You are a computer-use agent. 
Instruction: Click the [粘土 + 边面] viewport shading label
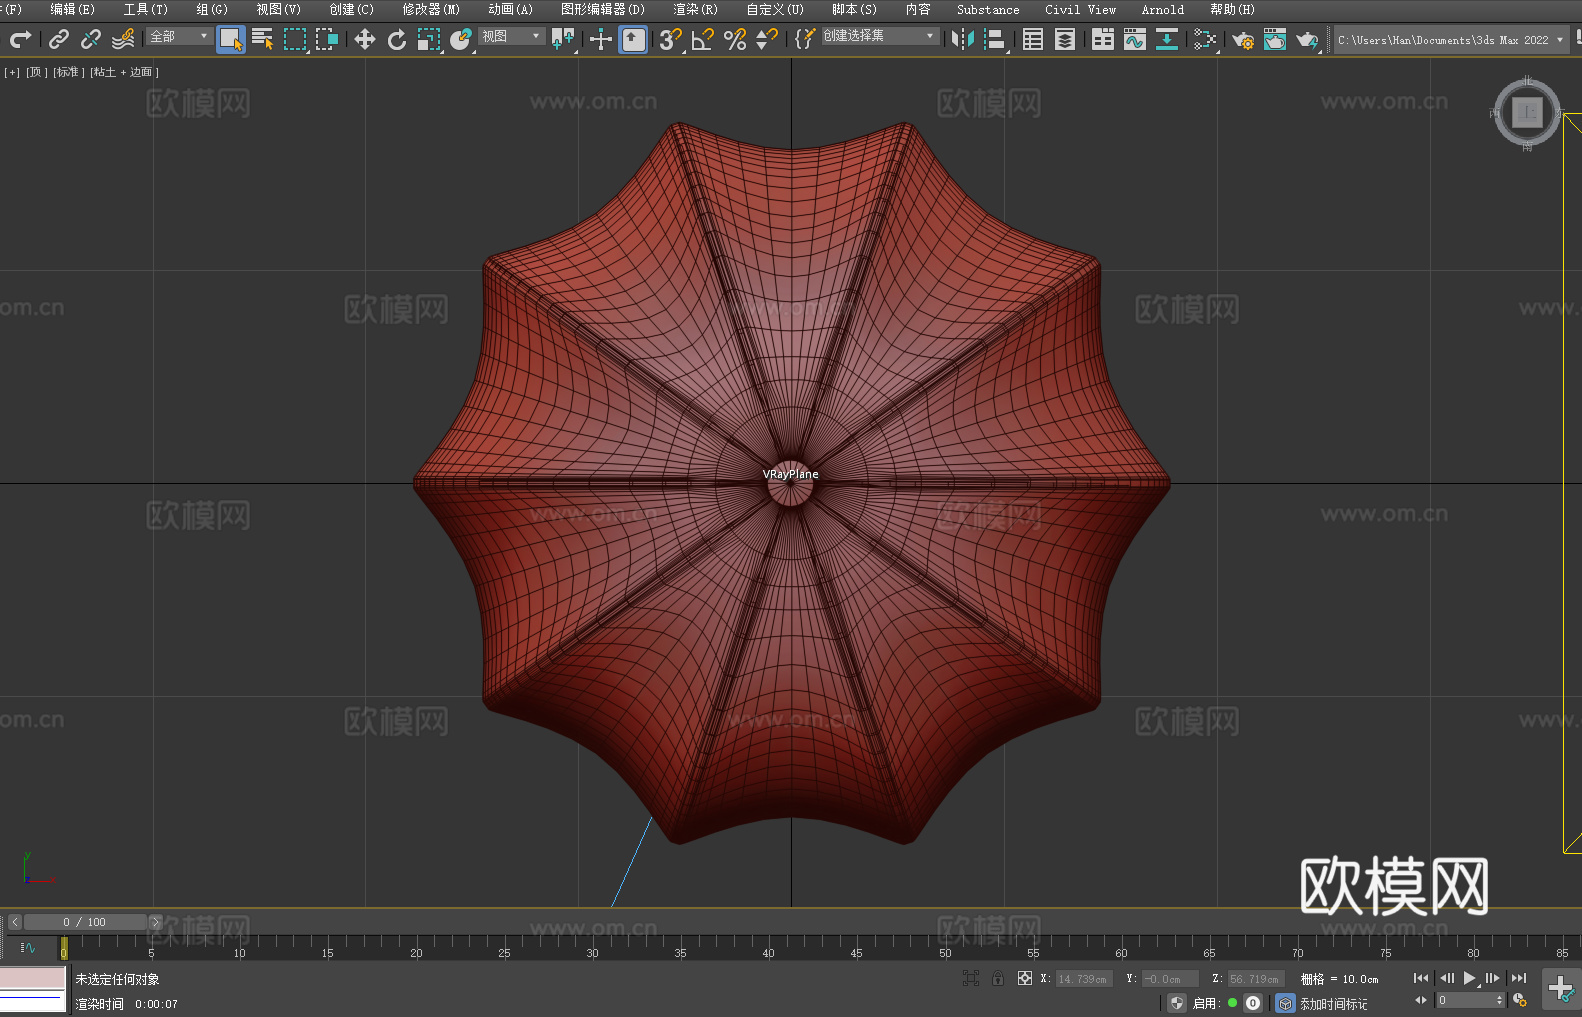124,72
